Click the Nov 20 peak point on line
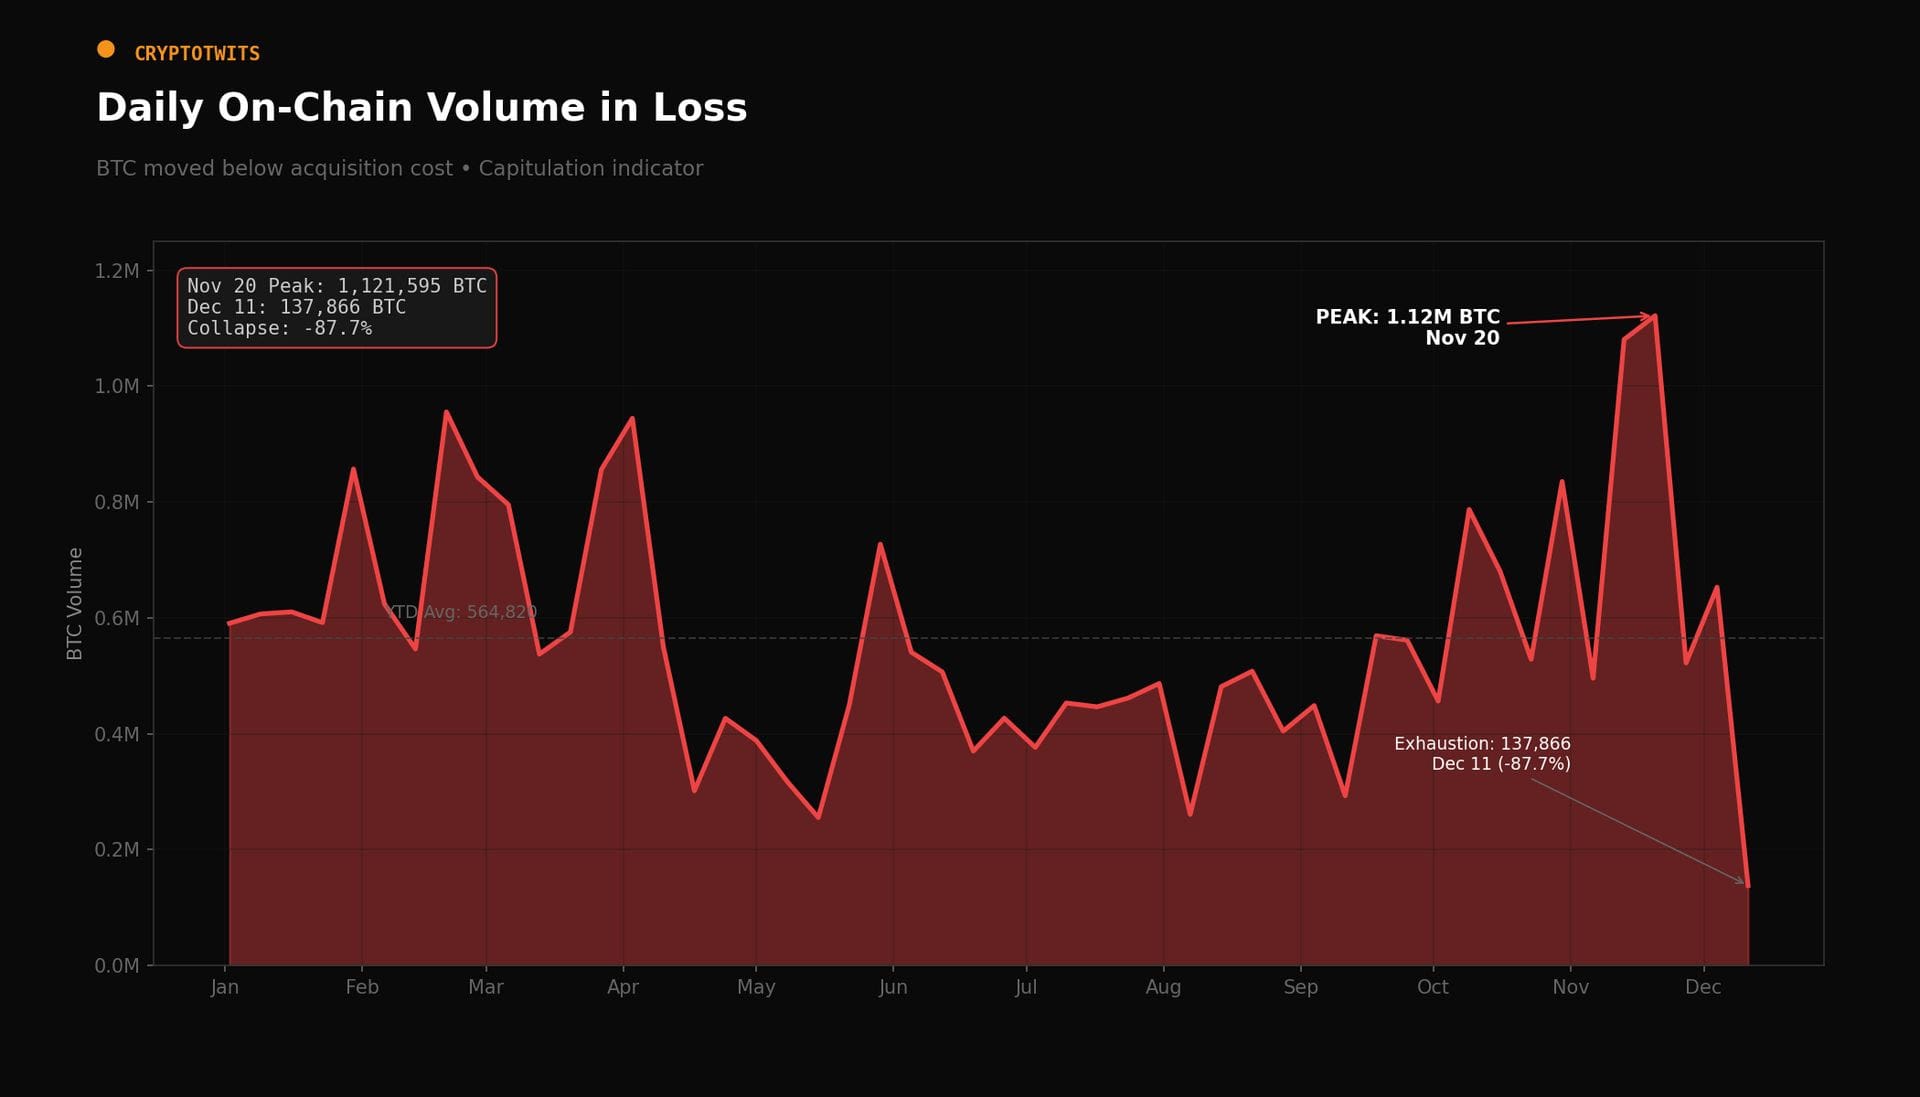The image size is (1920, 1097). [x=1655, y=317]
